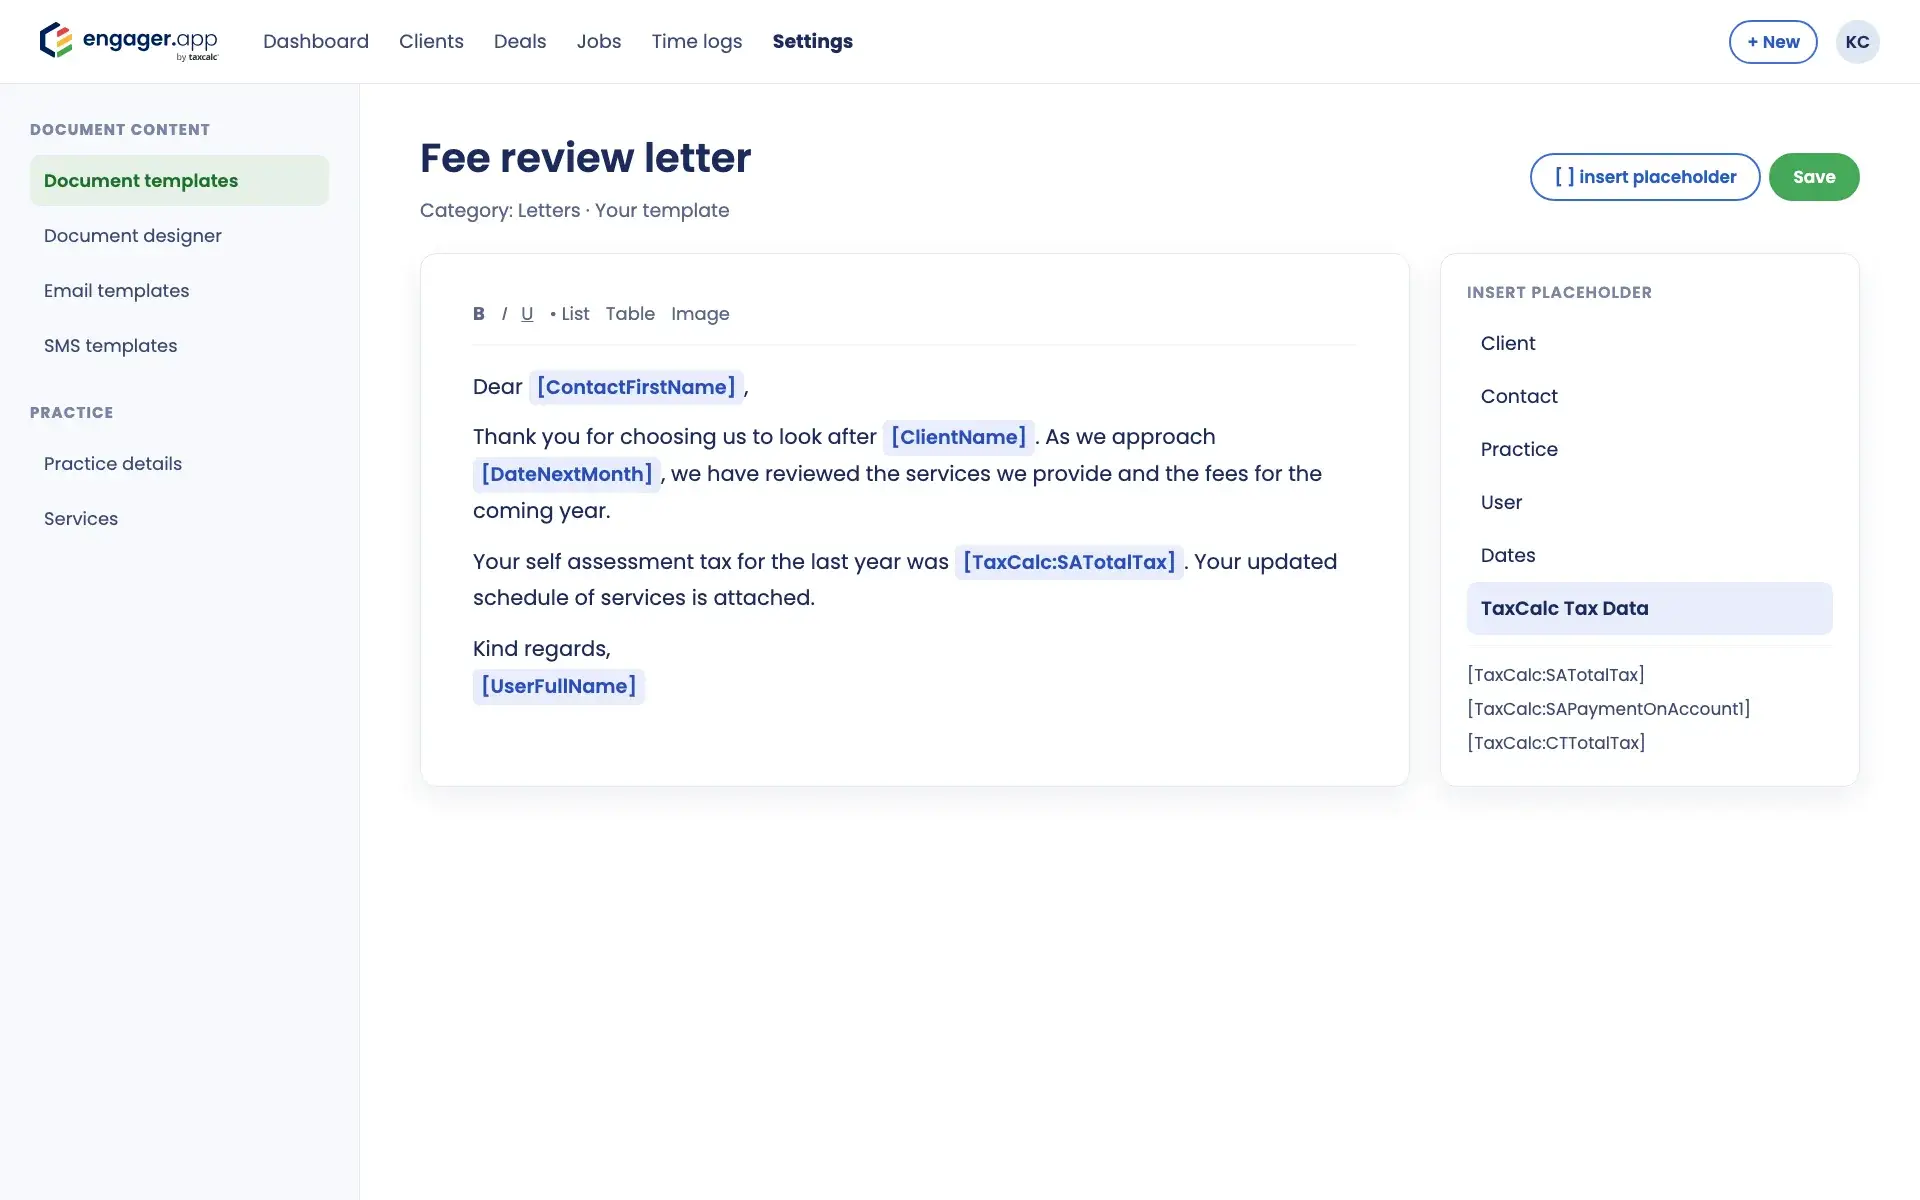
Task: Click the insert placeholder button
Action: pyautogui.click(x=1645, y=177)
